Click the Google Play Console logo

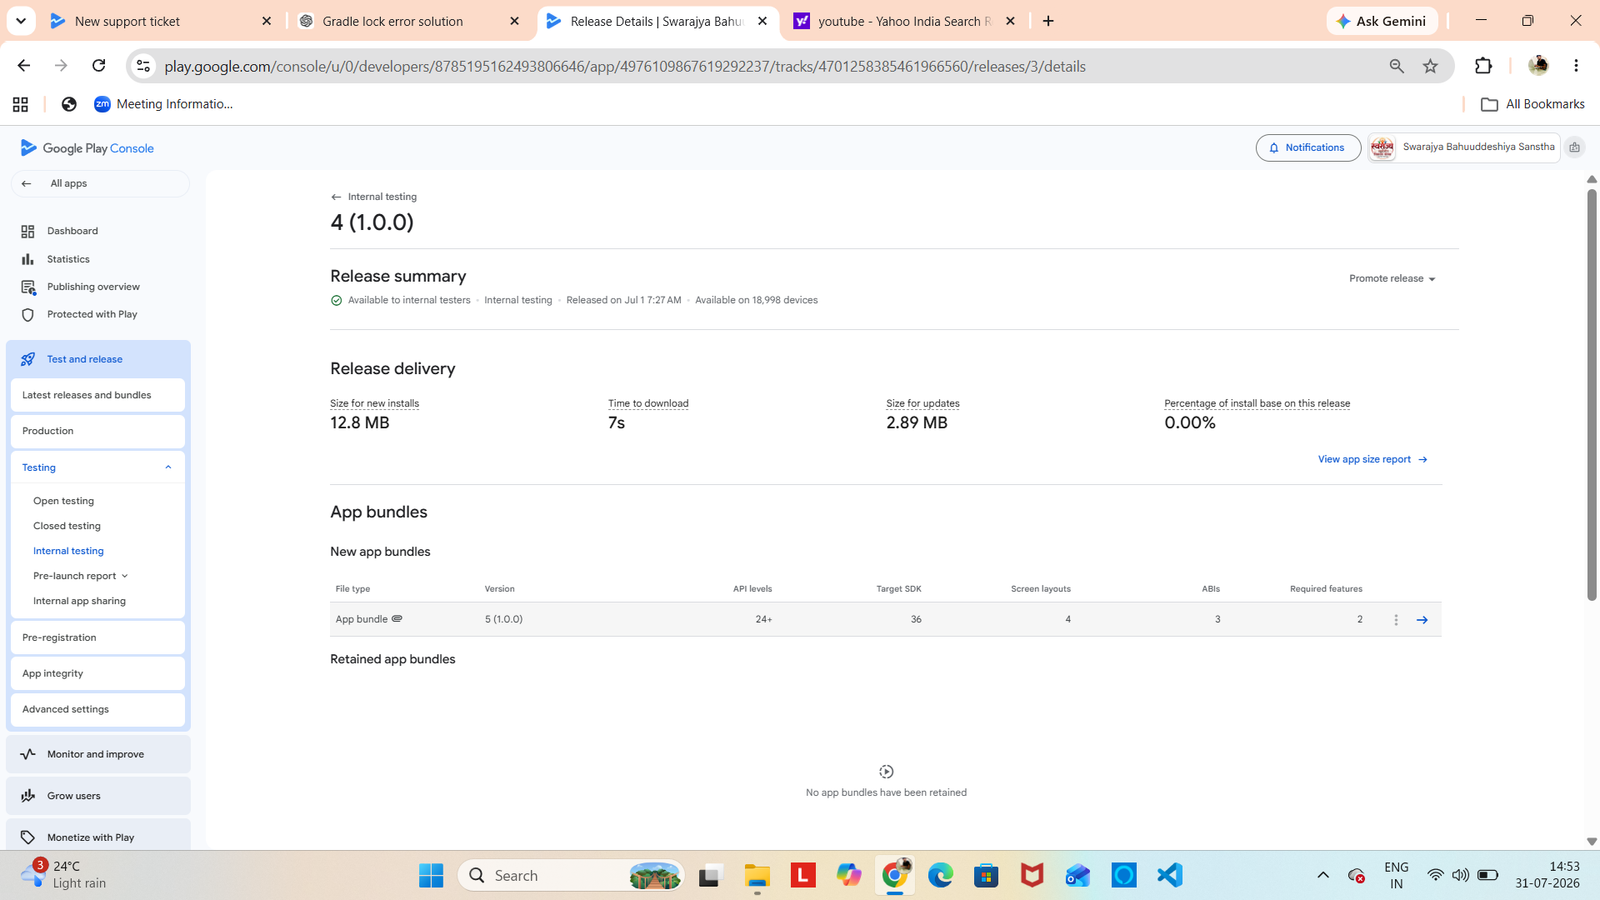(x=87, y=148)
